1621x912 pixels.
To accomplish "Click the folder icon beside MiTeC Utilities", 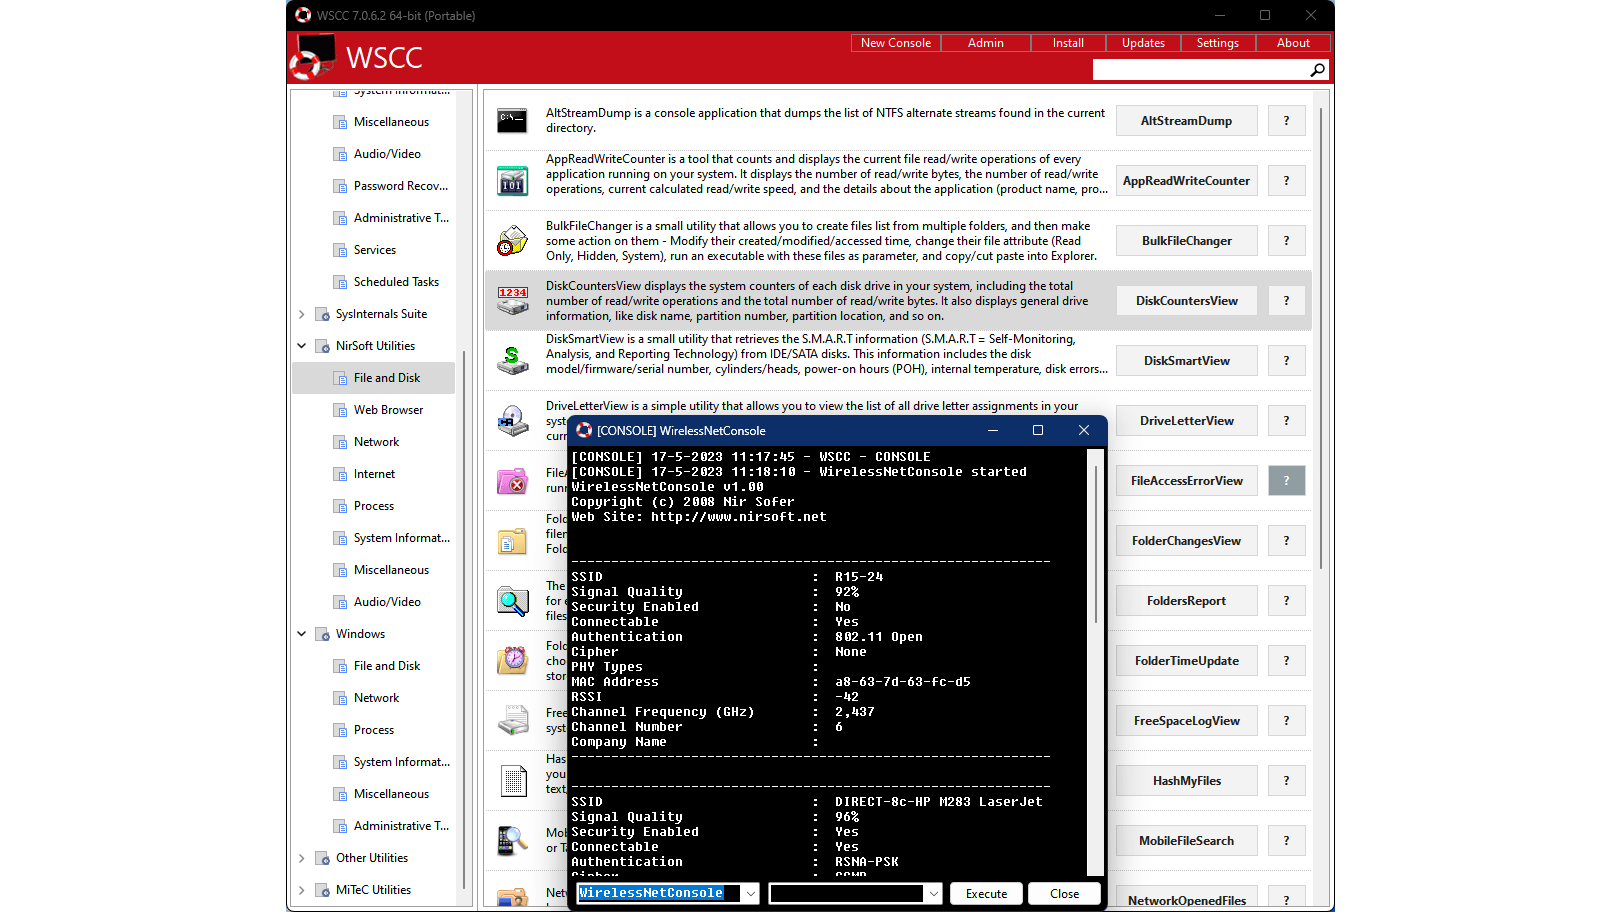I will pos(322,890).
